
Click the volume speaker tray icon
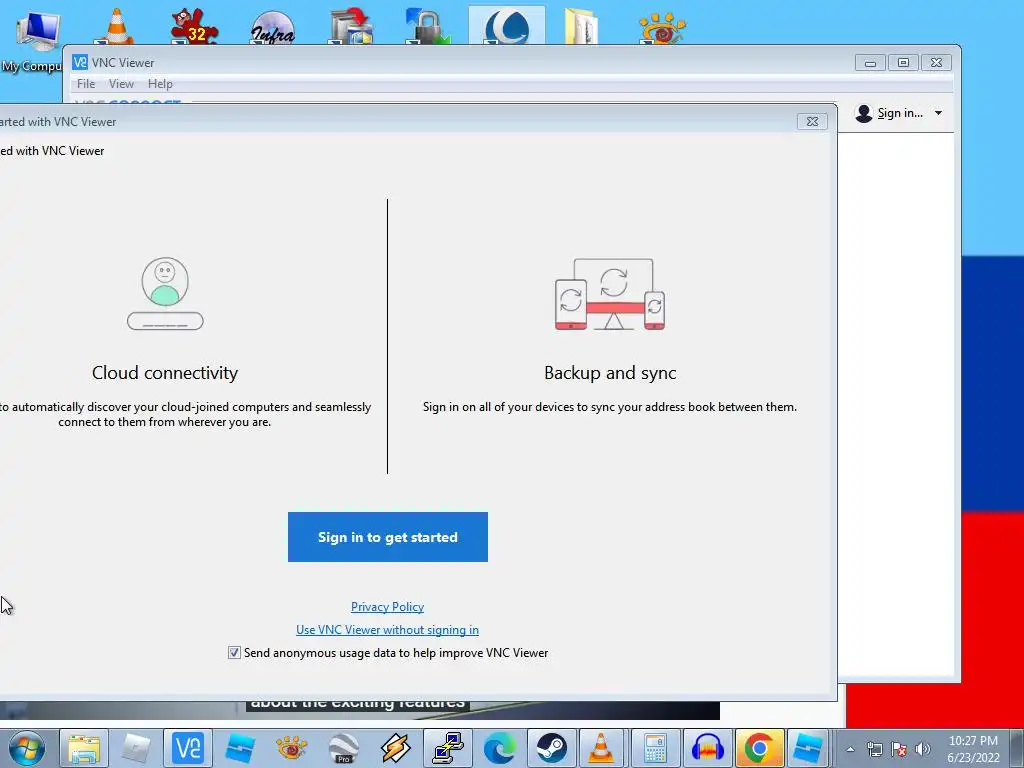click(923, 750)
